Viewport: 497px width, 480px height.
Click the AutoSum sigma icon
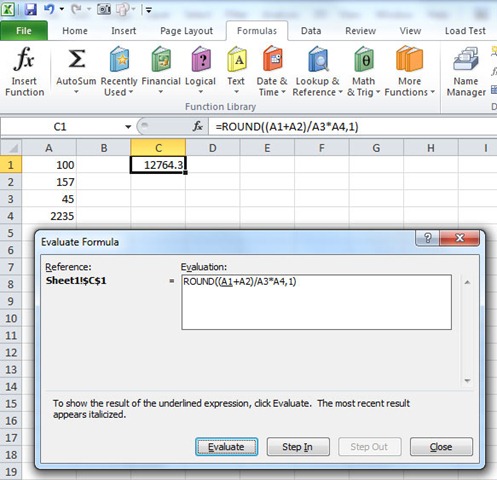click(76, 59)
